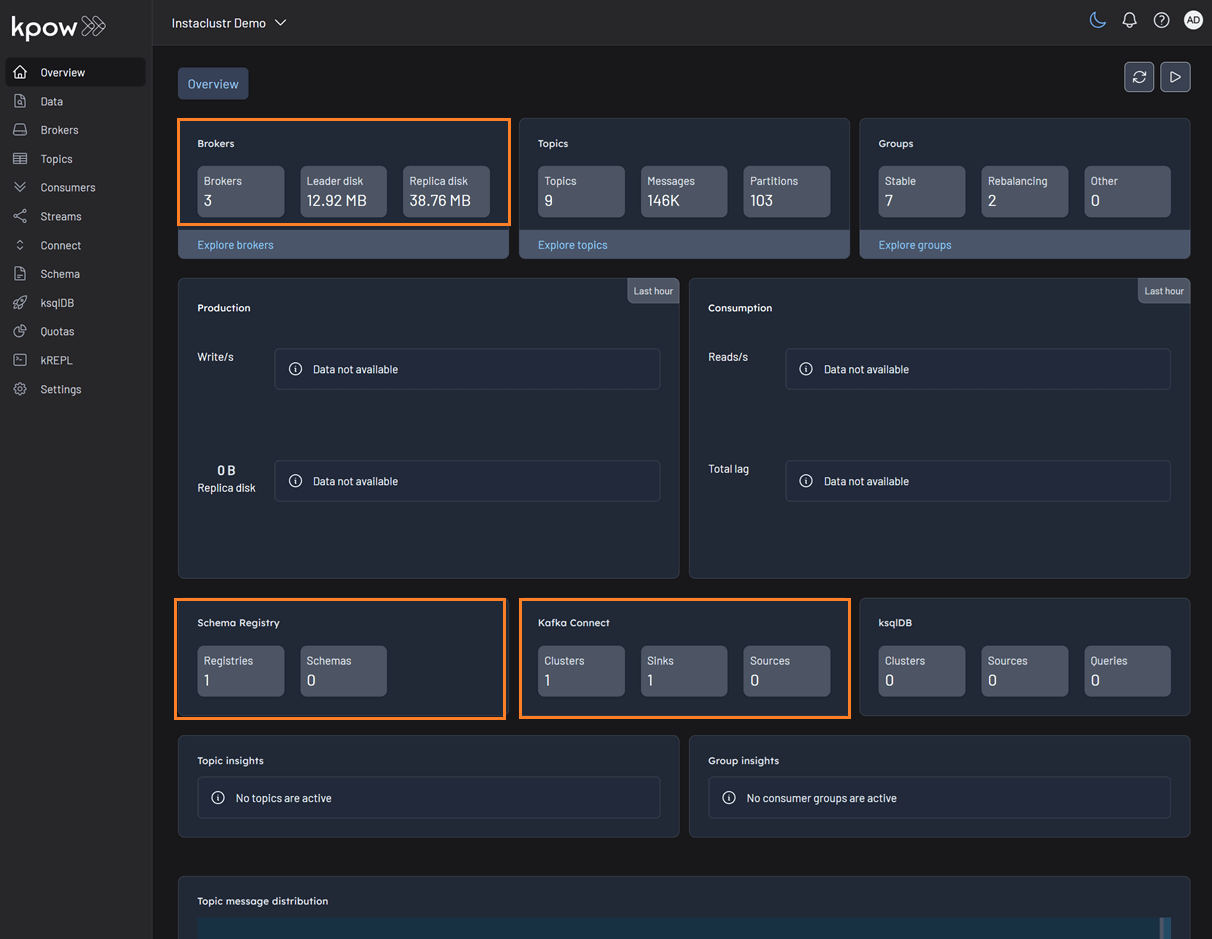Click info icon in Total lag data box
This screenshot has height=939, width=1212.
click(x=806, y=481)
